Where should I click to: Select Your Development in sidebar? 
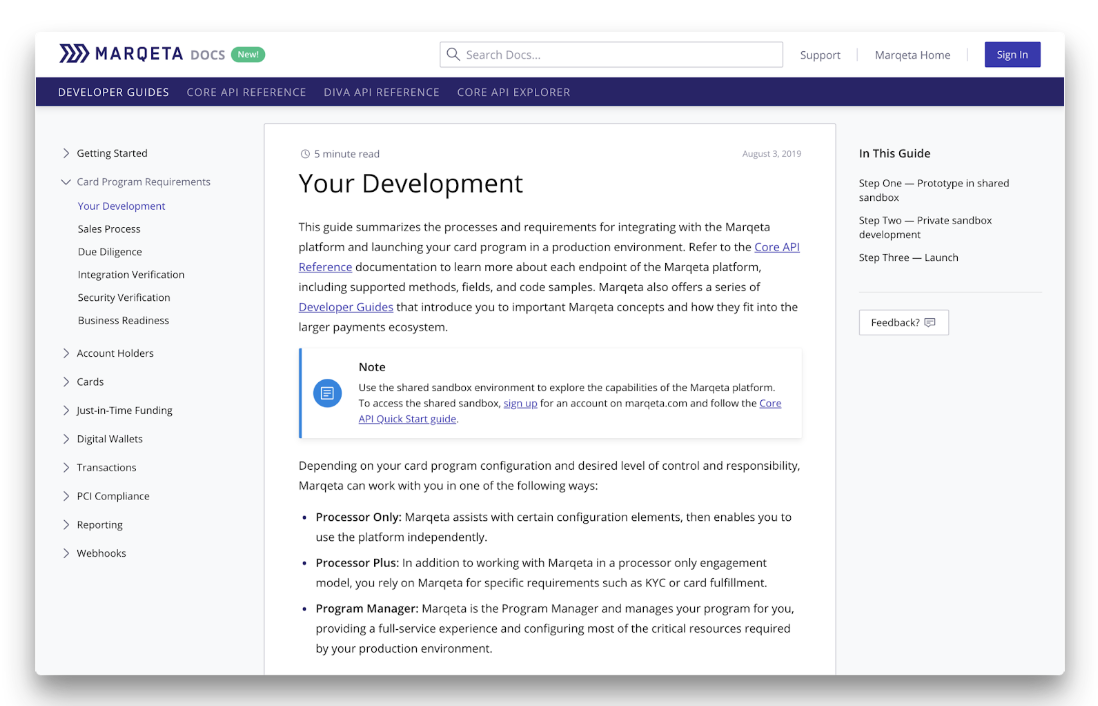[121, 206]
